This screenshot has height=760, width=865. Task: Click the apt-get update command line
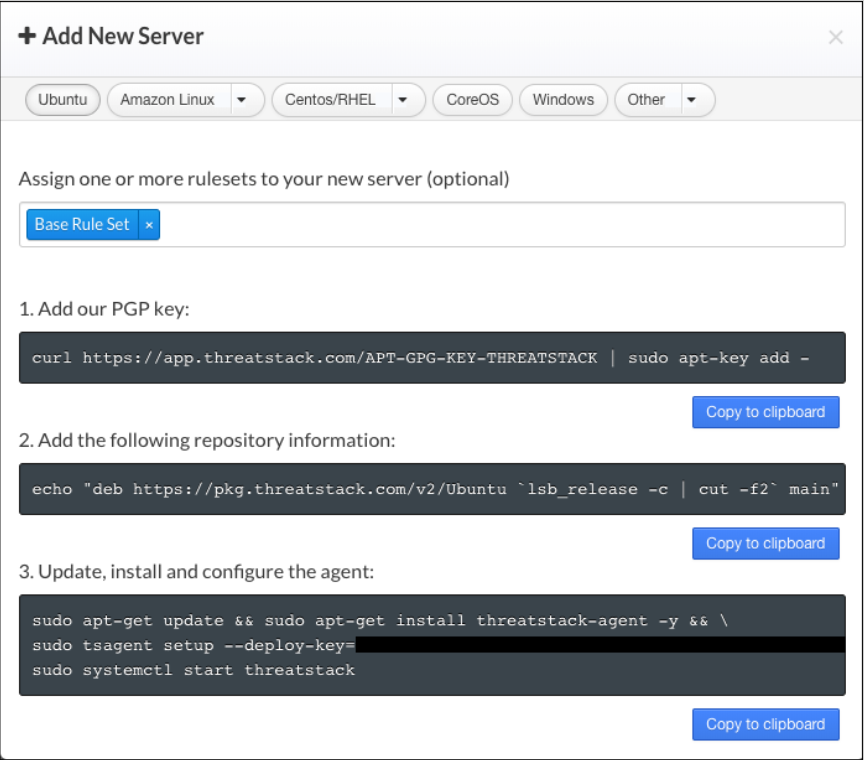click(380, 620)
